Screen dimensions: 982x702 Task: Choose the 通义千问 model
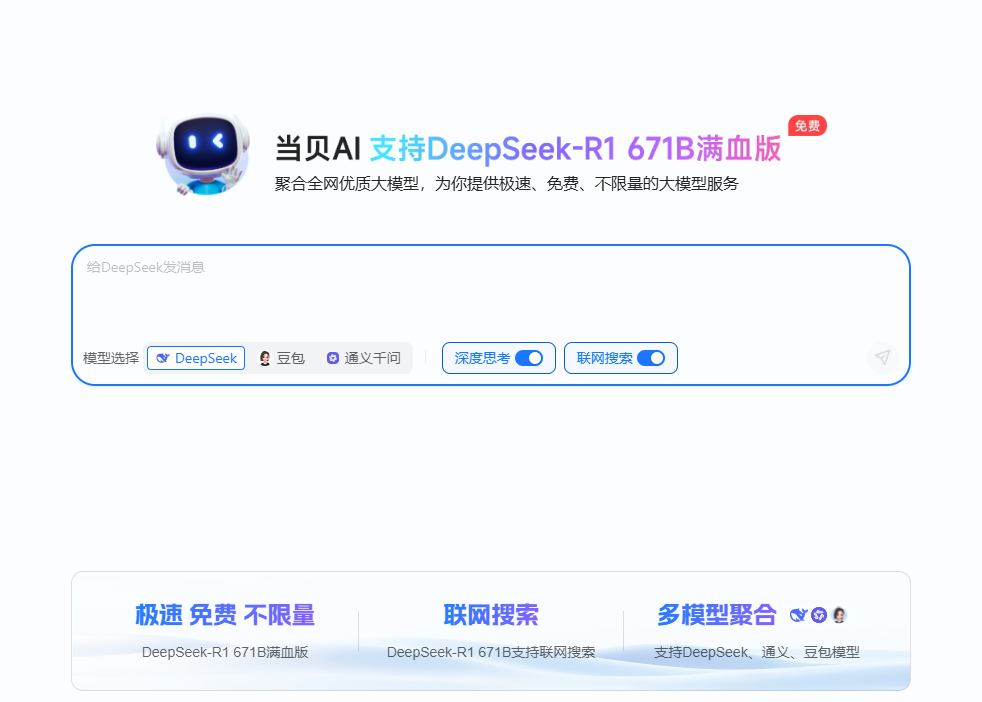click(363, 358)
